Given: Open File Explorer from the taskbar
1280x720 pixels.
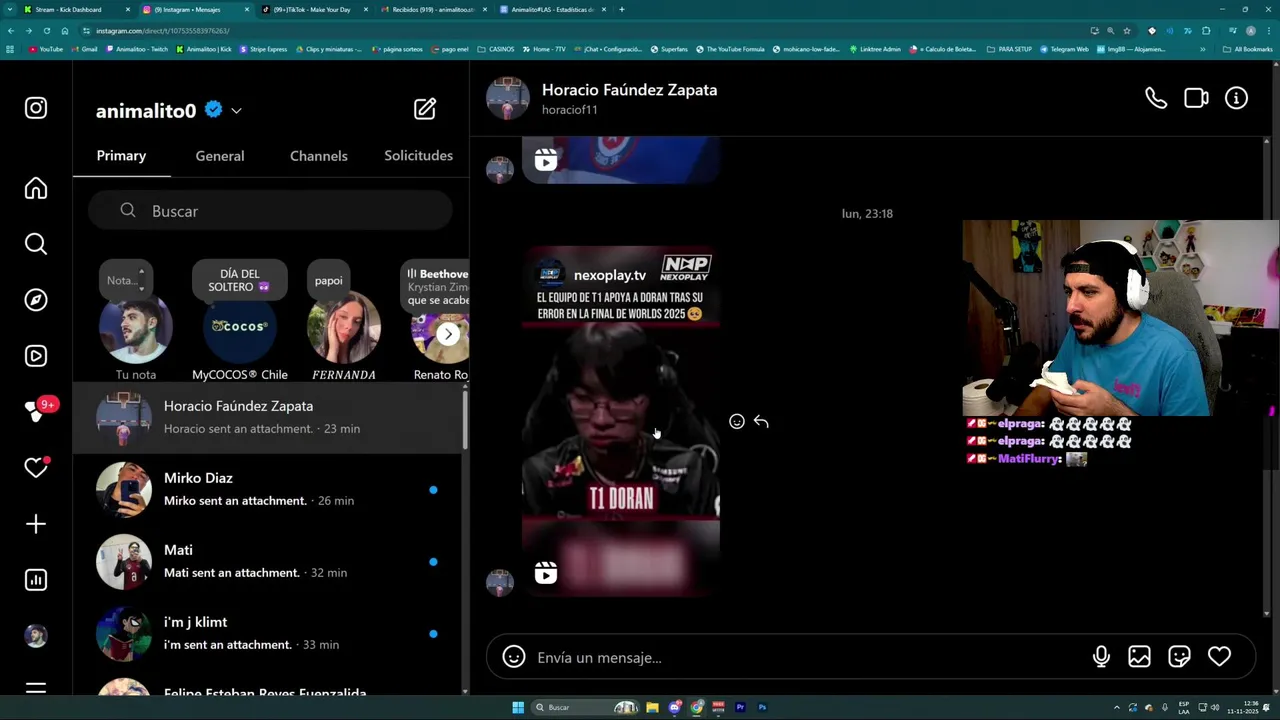Looking at the screenshot, I should tap(652, 707).
